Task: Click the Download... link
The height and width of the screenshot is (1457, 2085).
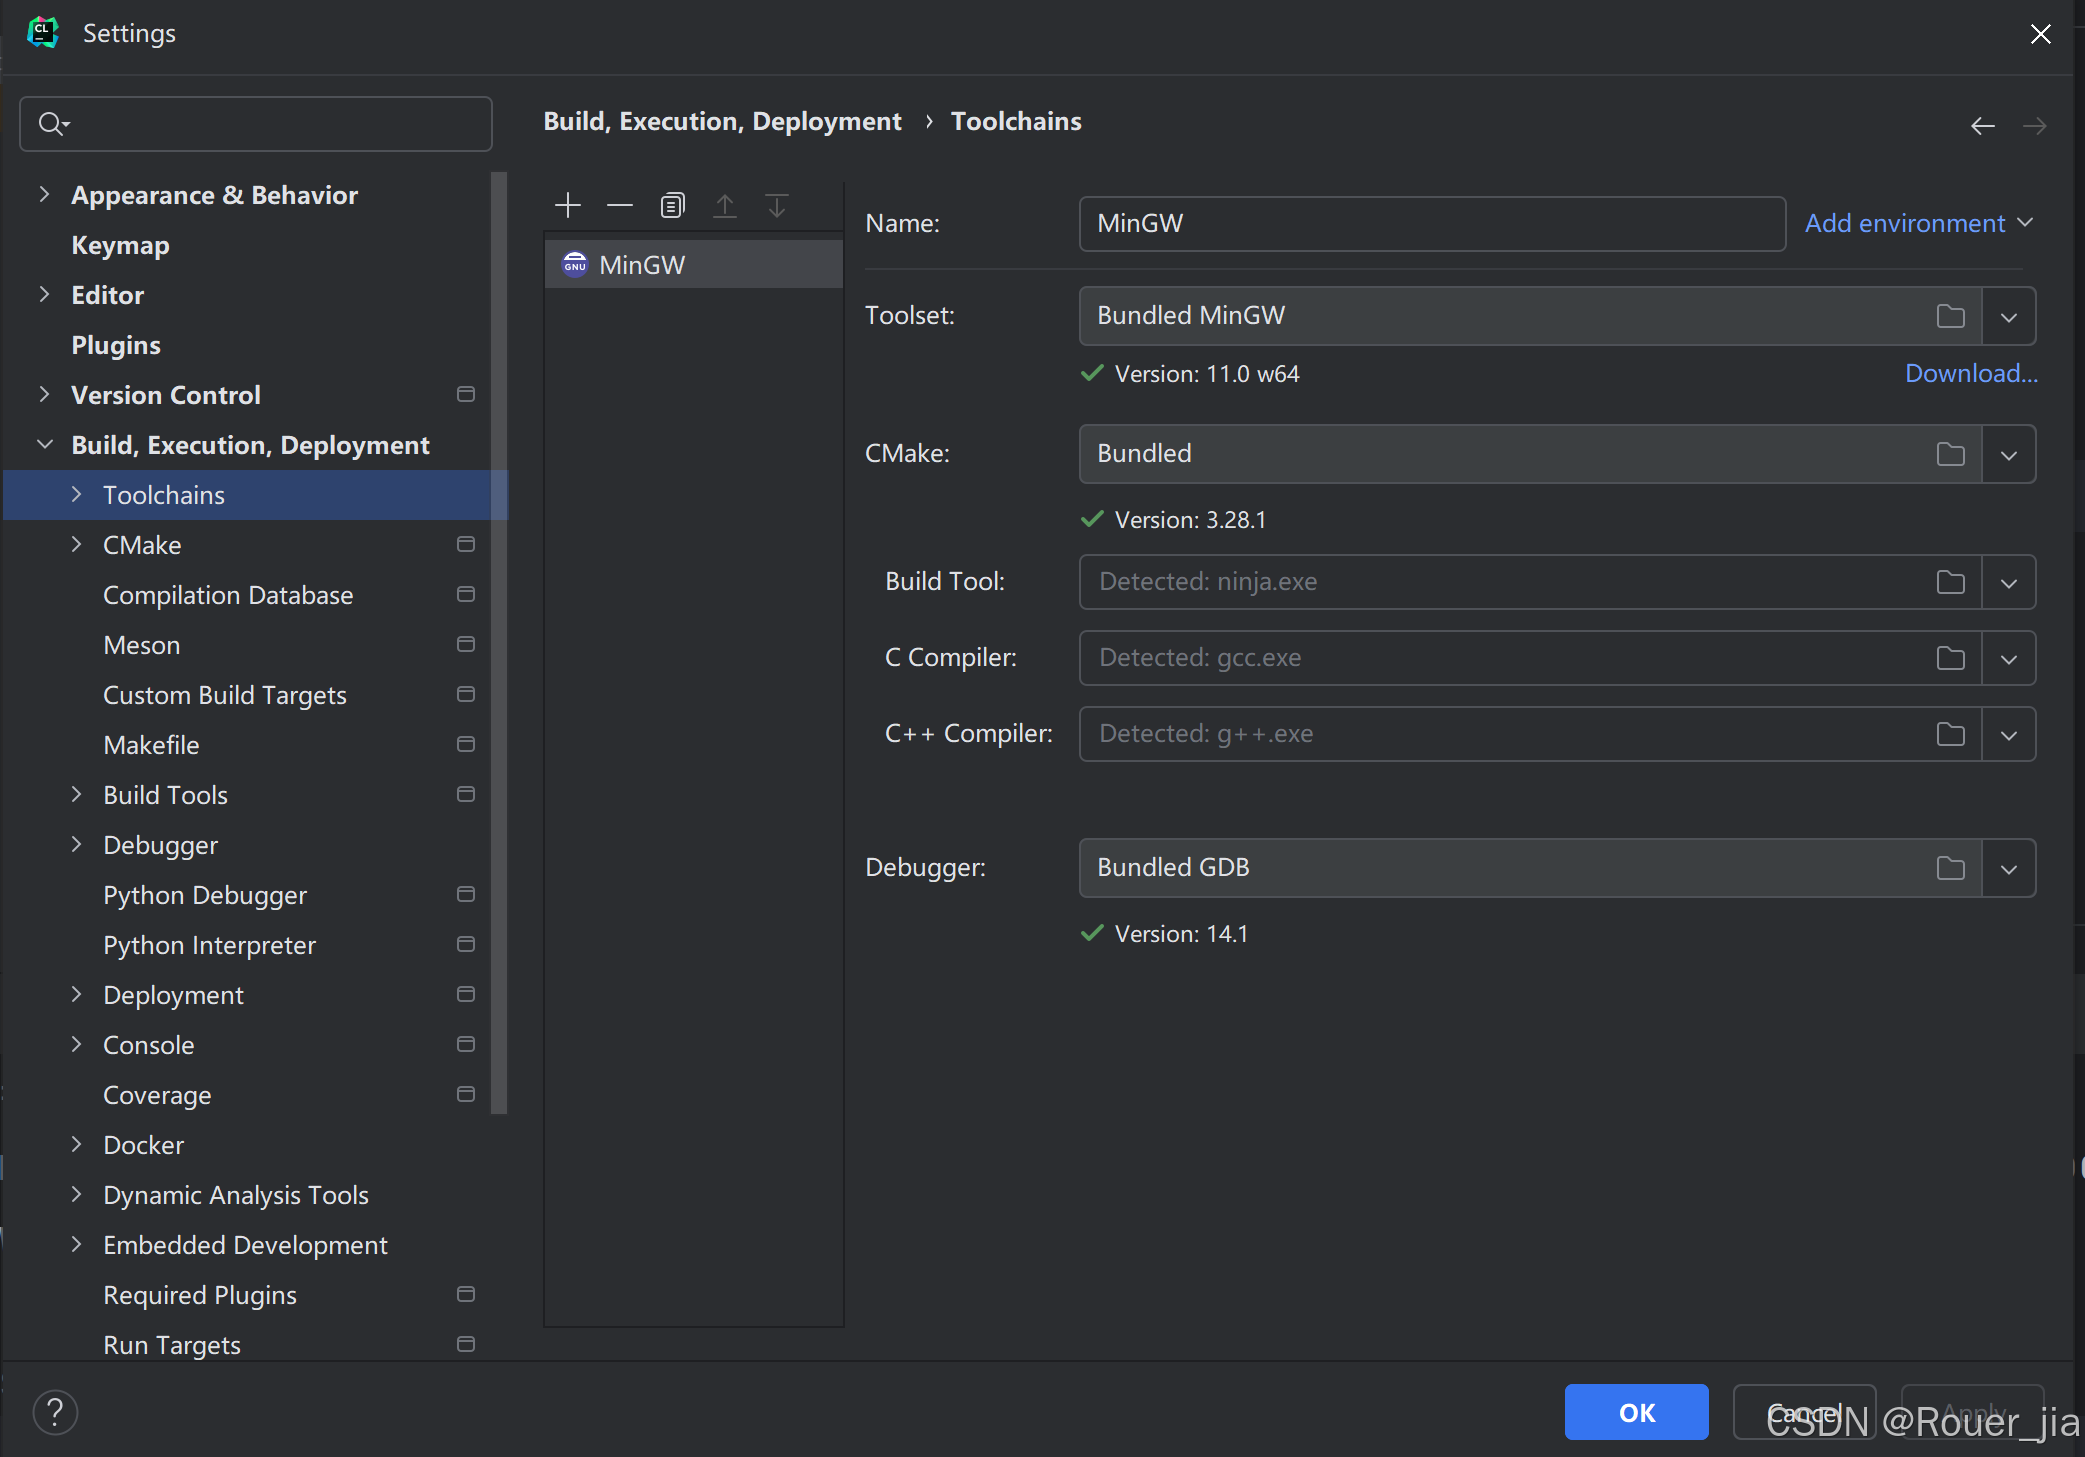Action: [1970, 374]
